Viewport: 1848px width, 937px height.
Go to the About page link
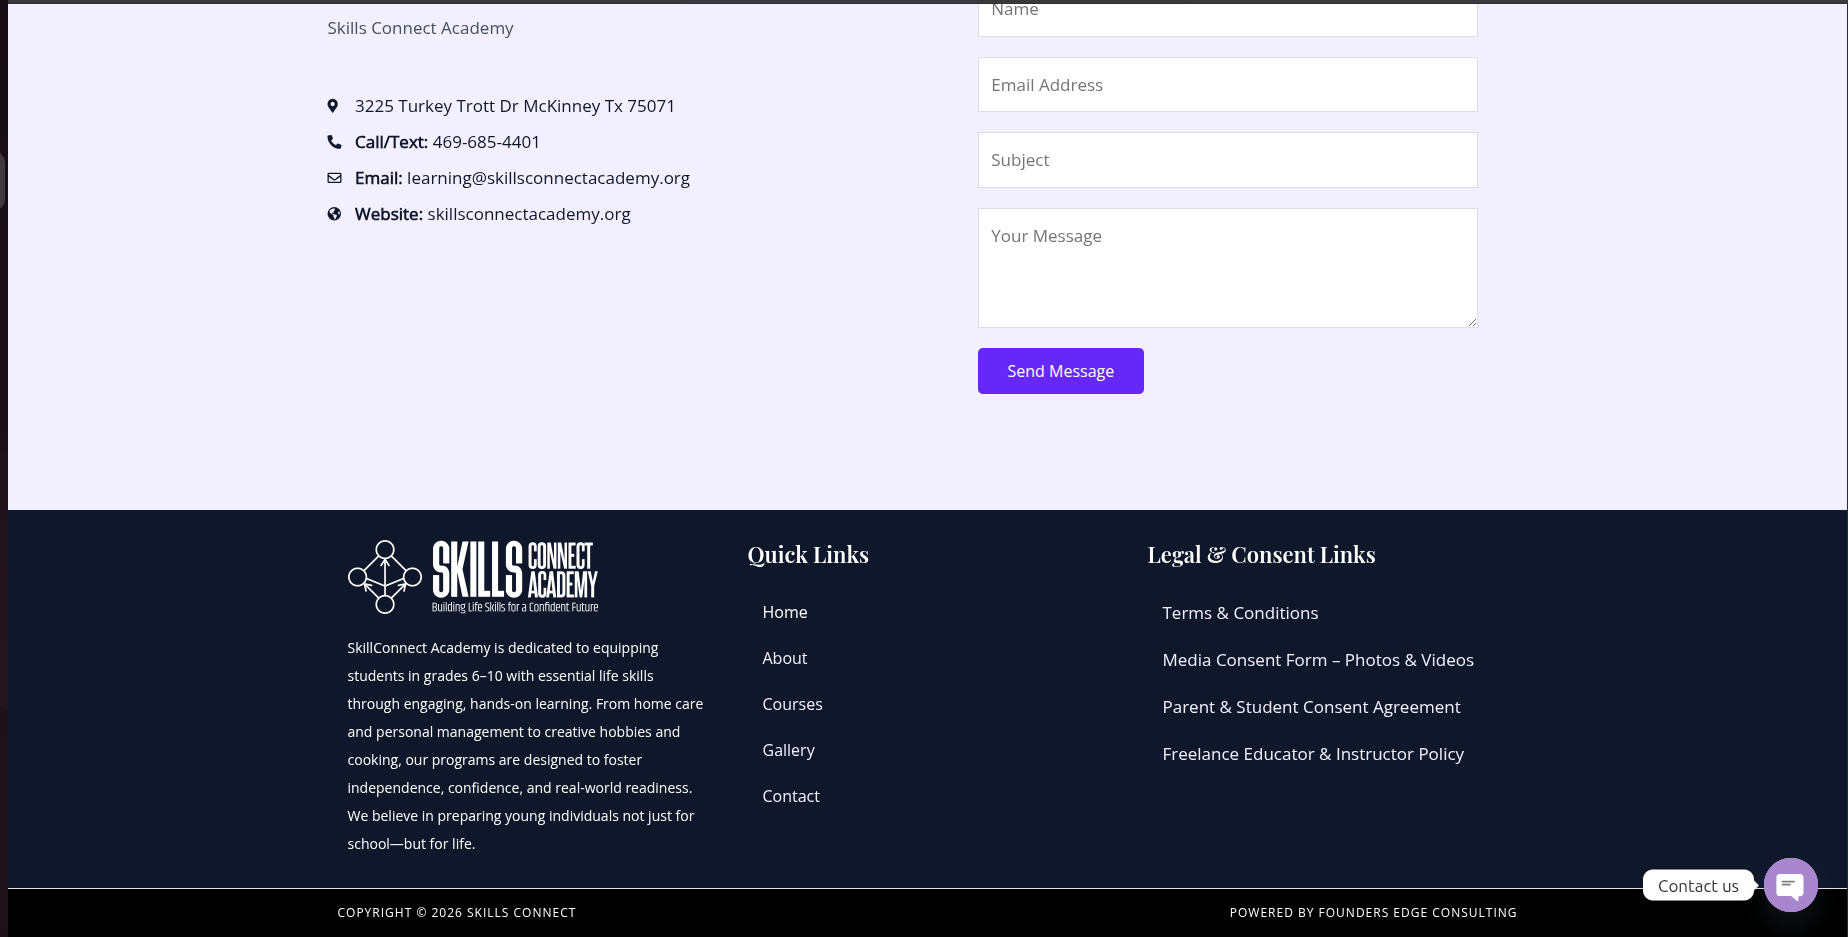click(x=785, y=658)
